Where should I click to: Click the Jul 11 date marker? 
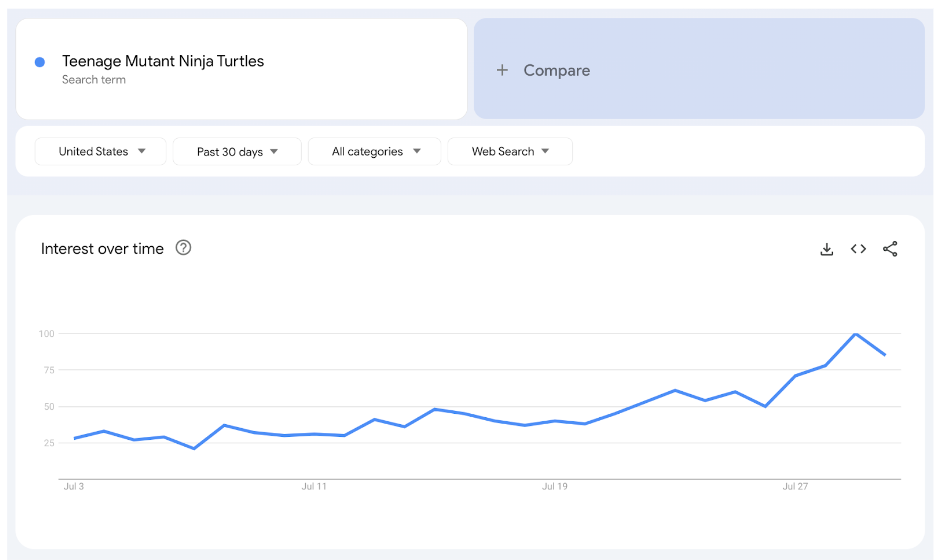pos(314,487)
